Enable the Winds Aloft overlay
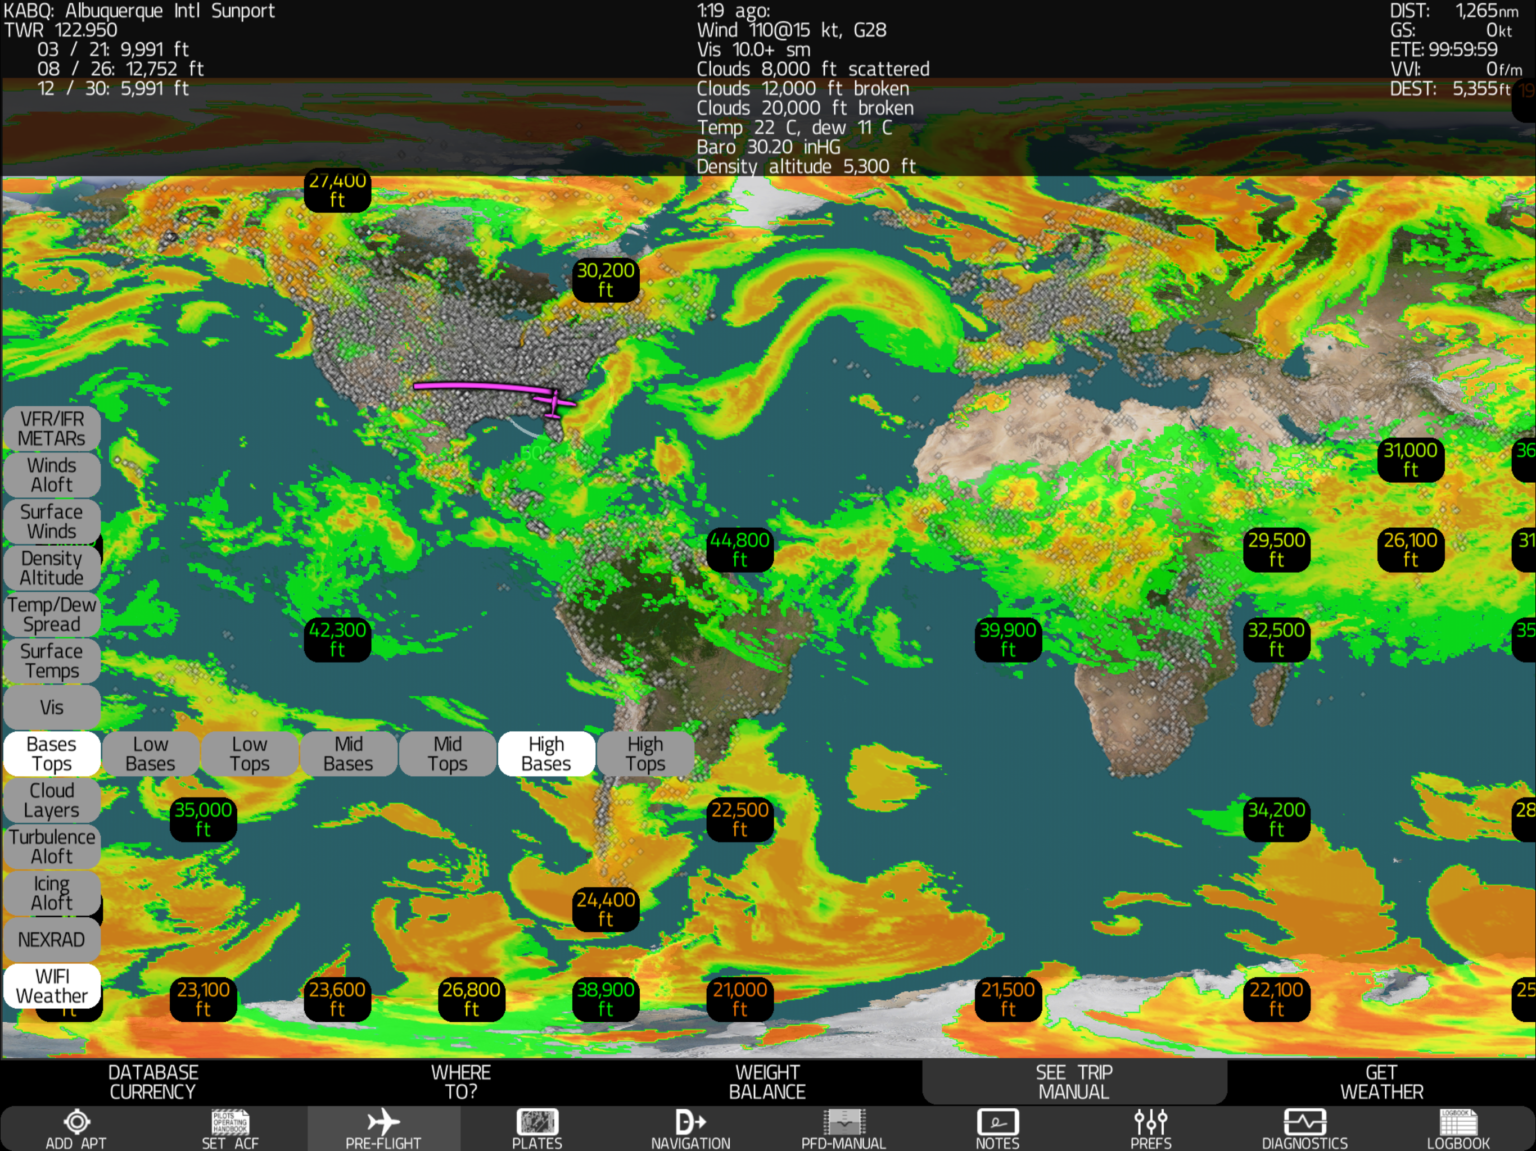Screen dimensions: 1536x1151 [52, 475]
